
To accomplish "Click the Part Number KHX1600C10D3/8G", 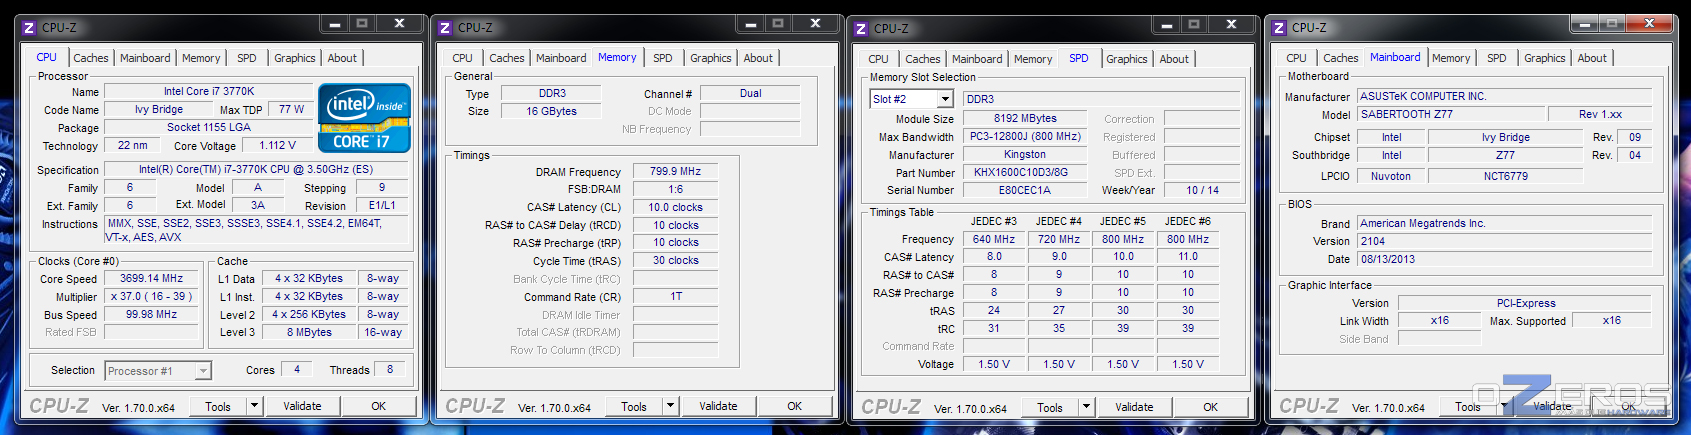I will (1025, 172).
